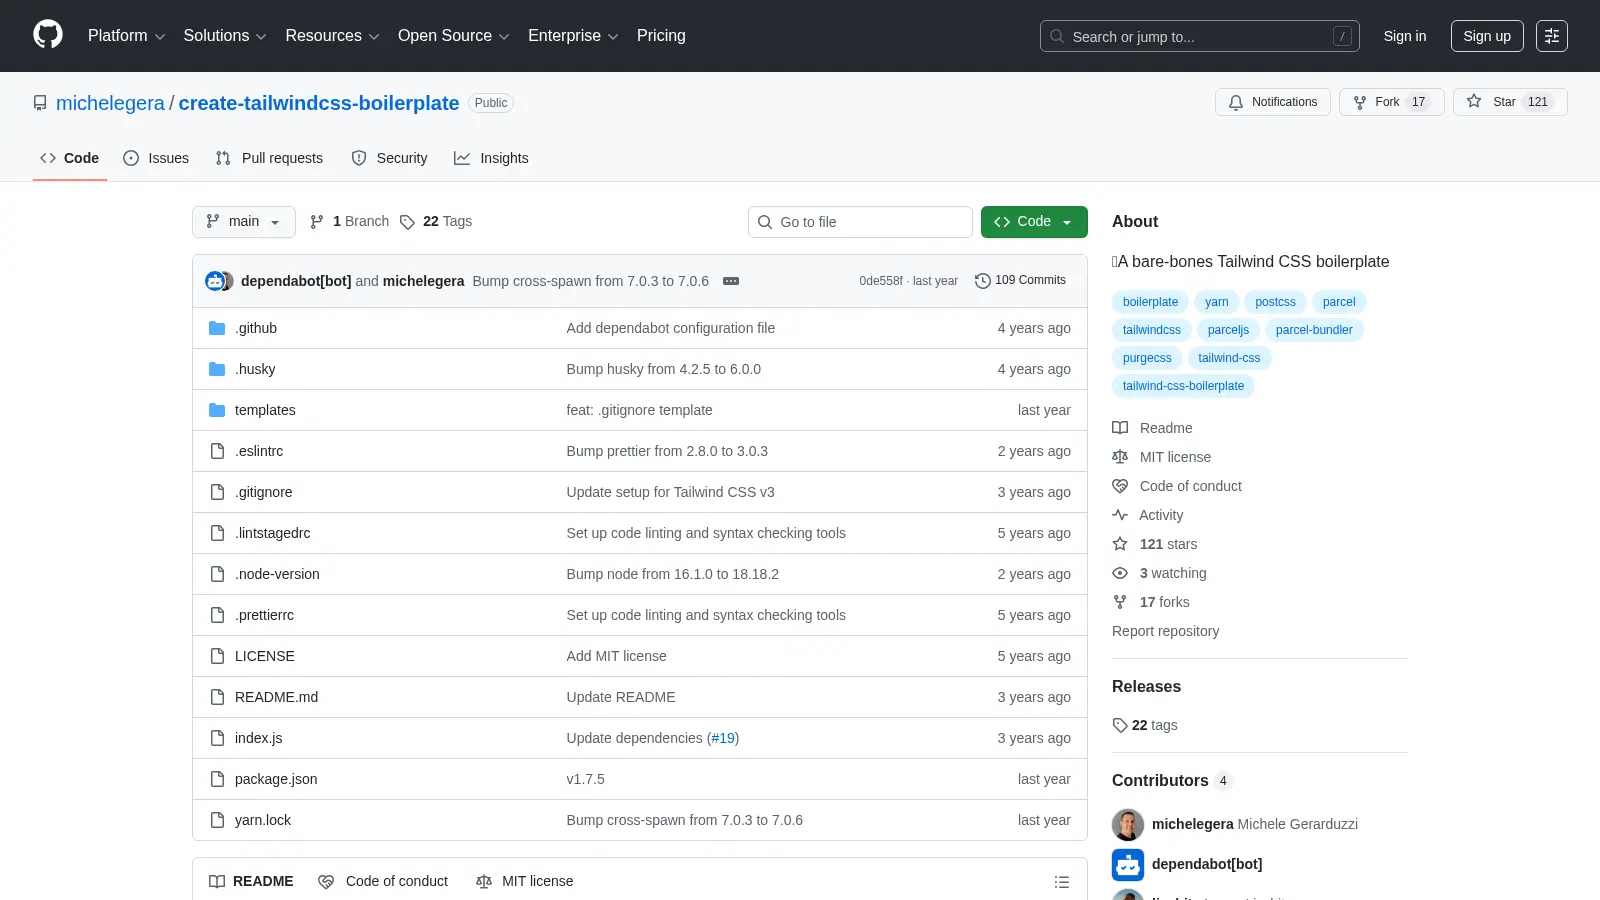Click the Go to file search field
1600x900 pixels.
coord(860,222)
